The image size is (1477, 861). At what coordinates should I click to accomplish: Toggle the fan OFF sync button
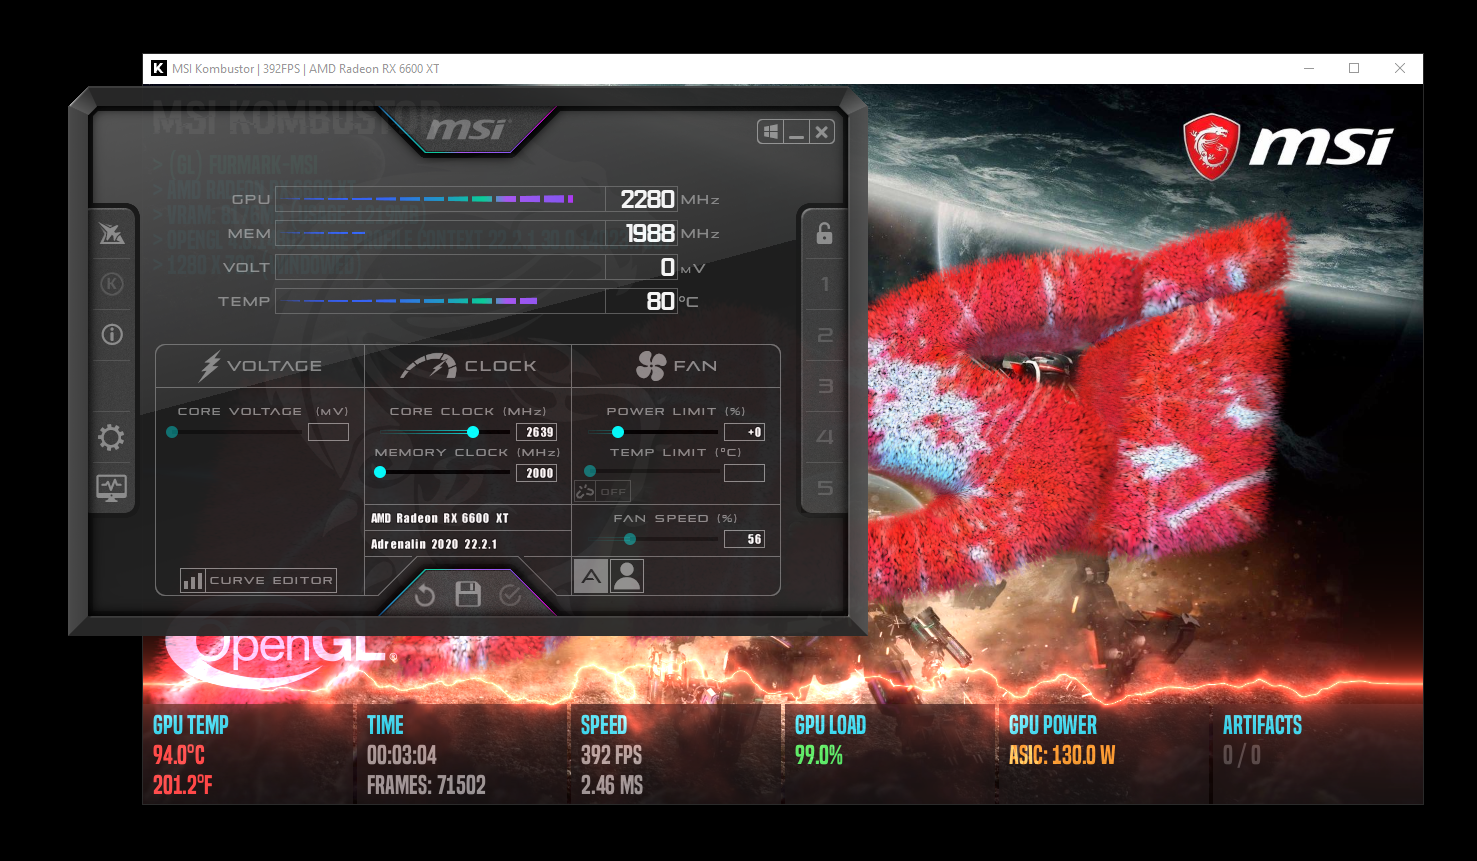(602, 491)
